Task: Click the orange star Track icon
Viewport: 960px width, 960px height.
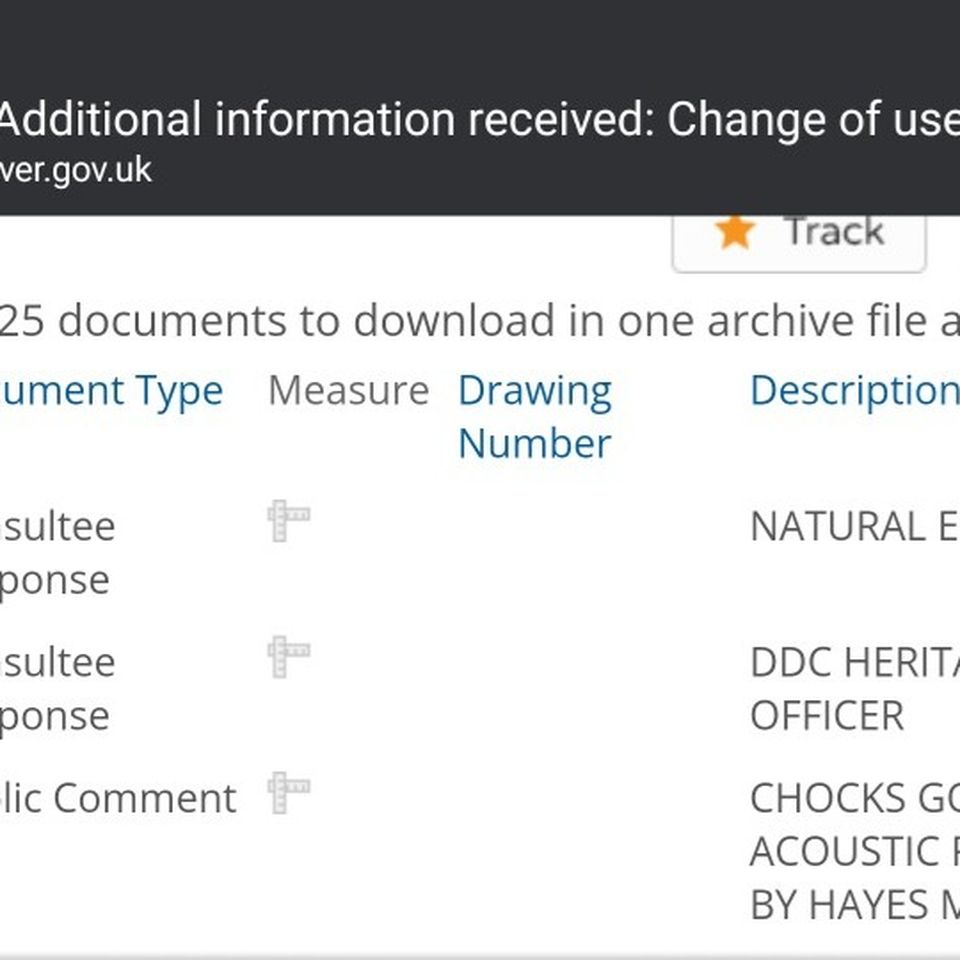Action: (735, 232)
